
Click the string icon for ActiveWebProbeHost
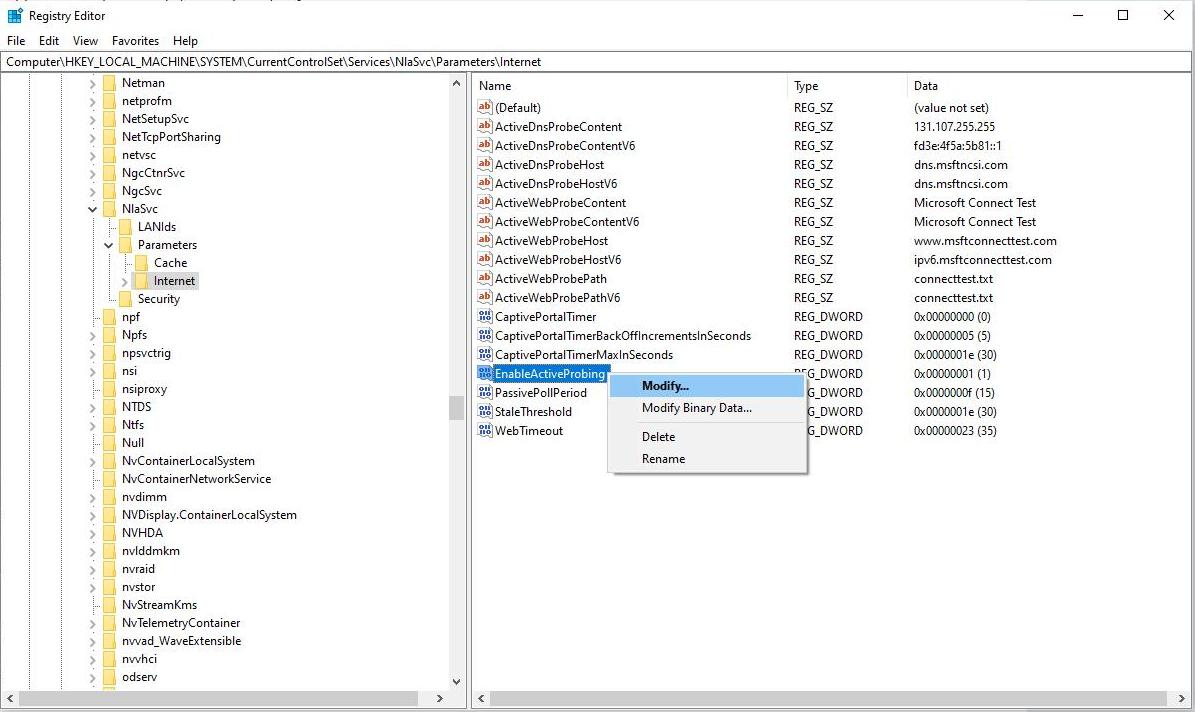tap(485, 241)
